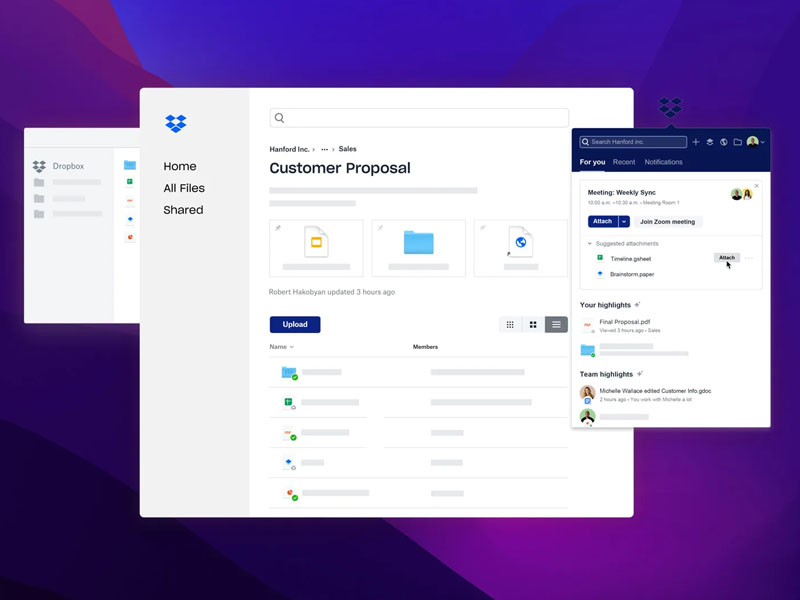Click the Members column header
The image size is (800, 600).
(425, 347)
